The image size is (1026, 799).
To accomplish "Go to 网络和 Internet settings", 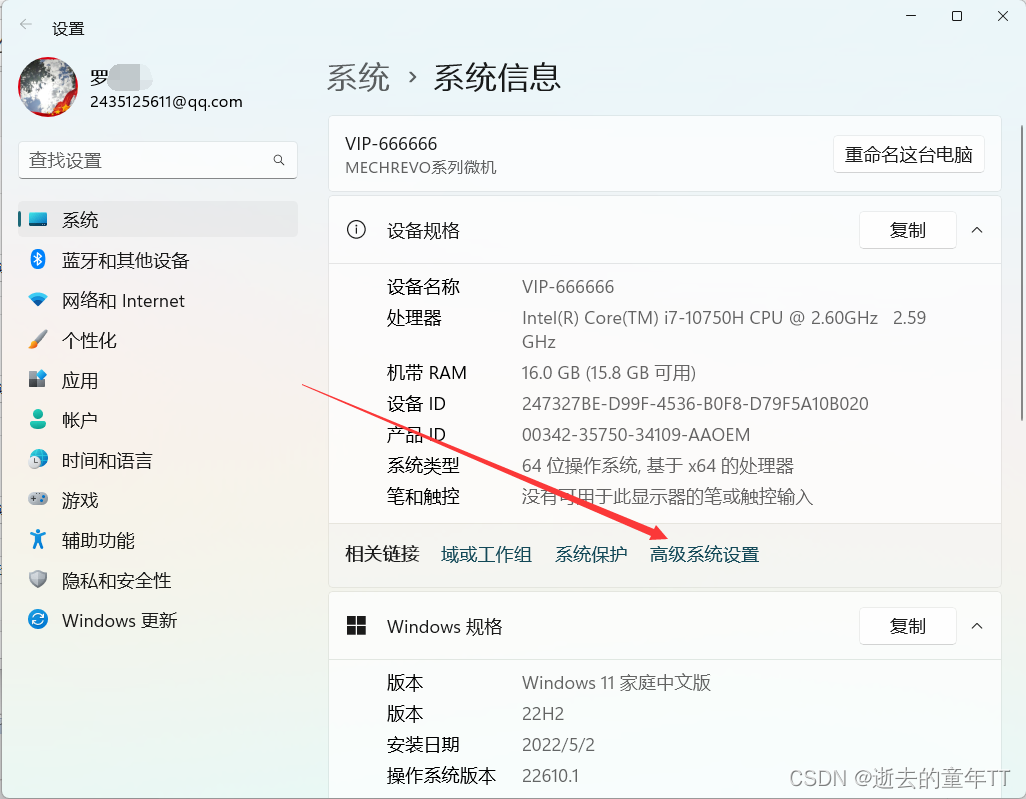I will pyautogui.click(x=158, y=300).
